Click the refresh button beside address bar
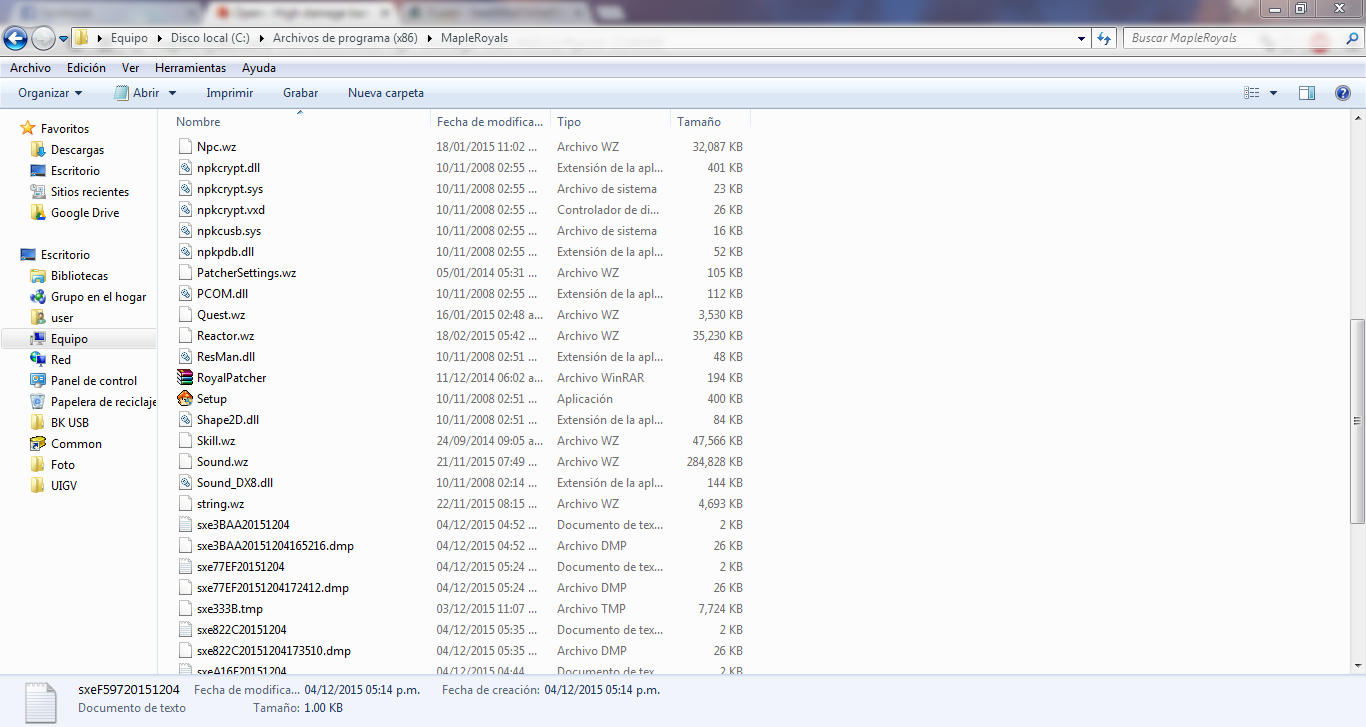 pos(1104,38)
